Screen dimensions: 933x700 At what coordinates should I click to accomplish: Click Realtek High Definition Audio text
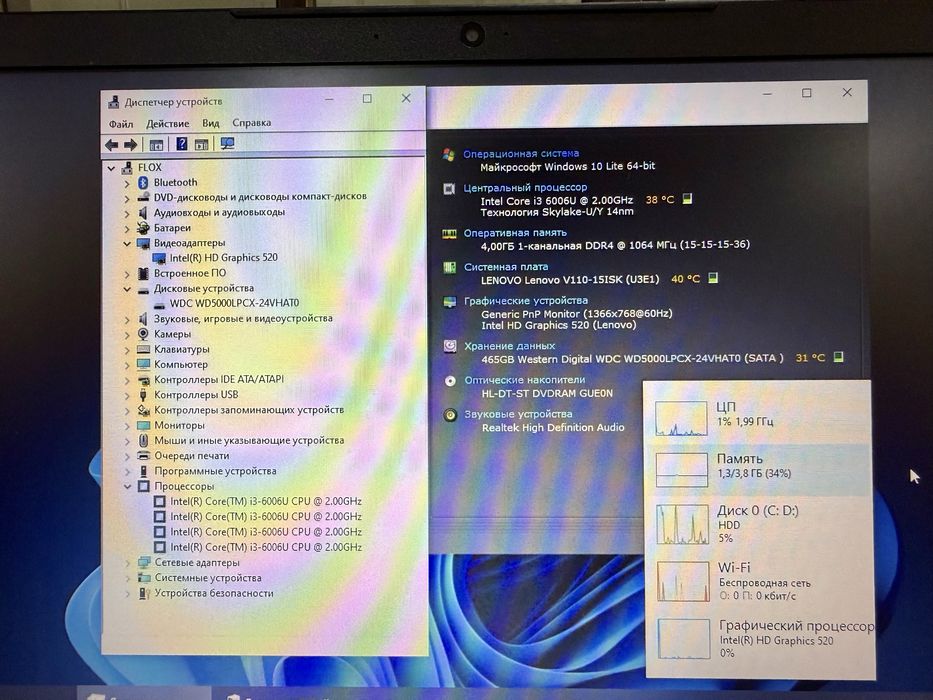[x=553, y=427]
